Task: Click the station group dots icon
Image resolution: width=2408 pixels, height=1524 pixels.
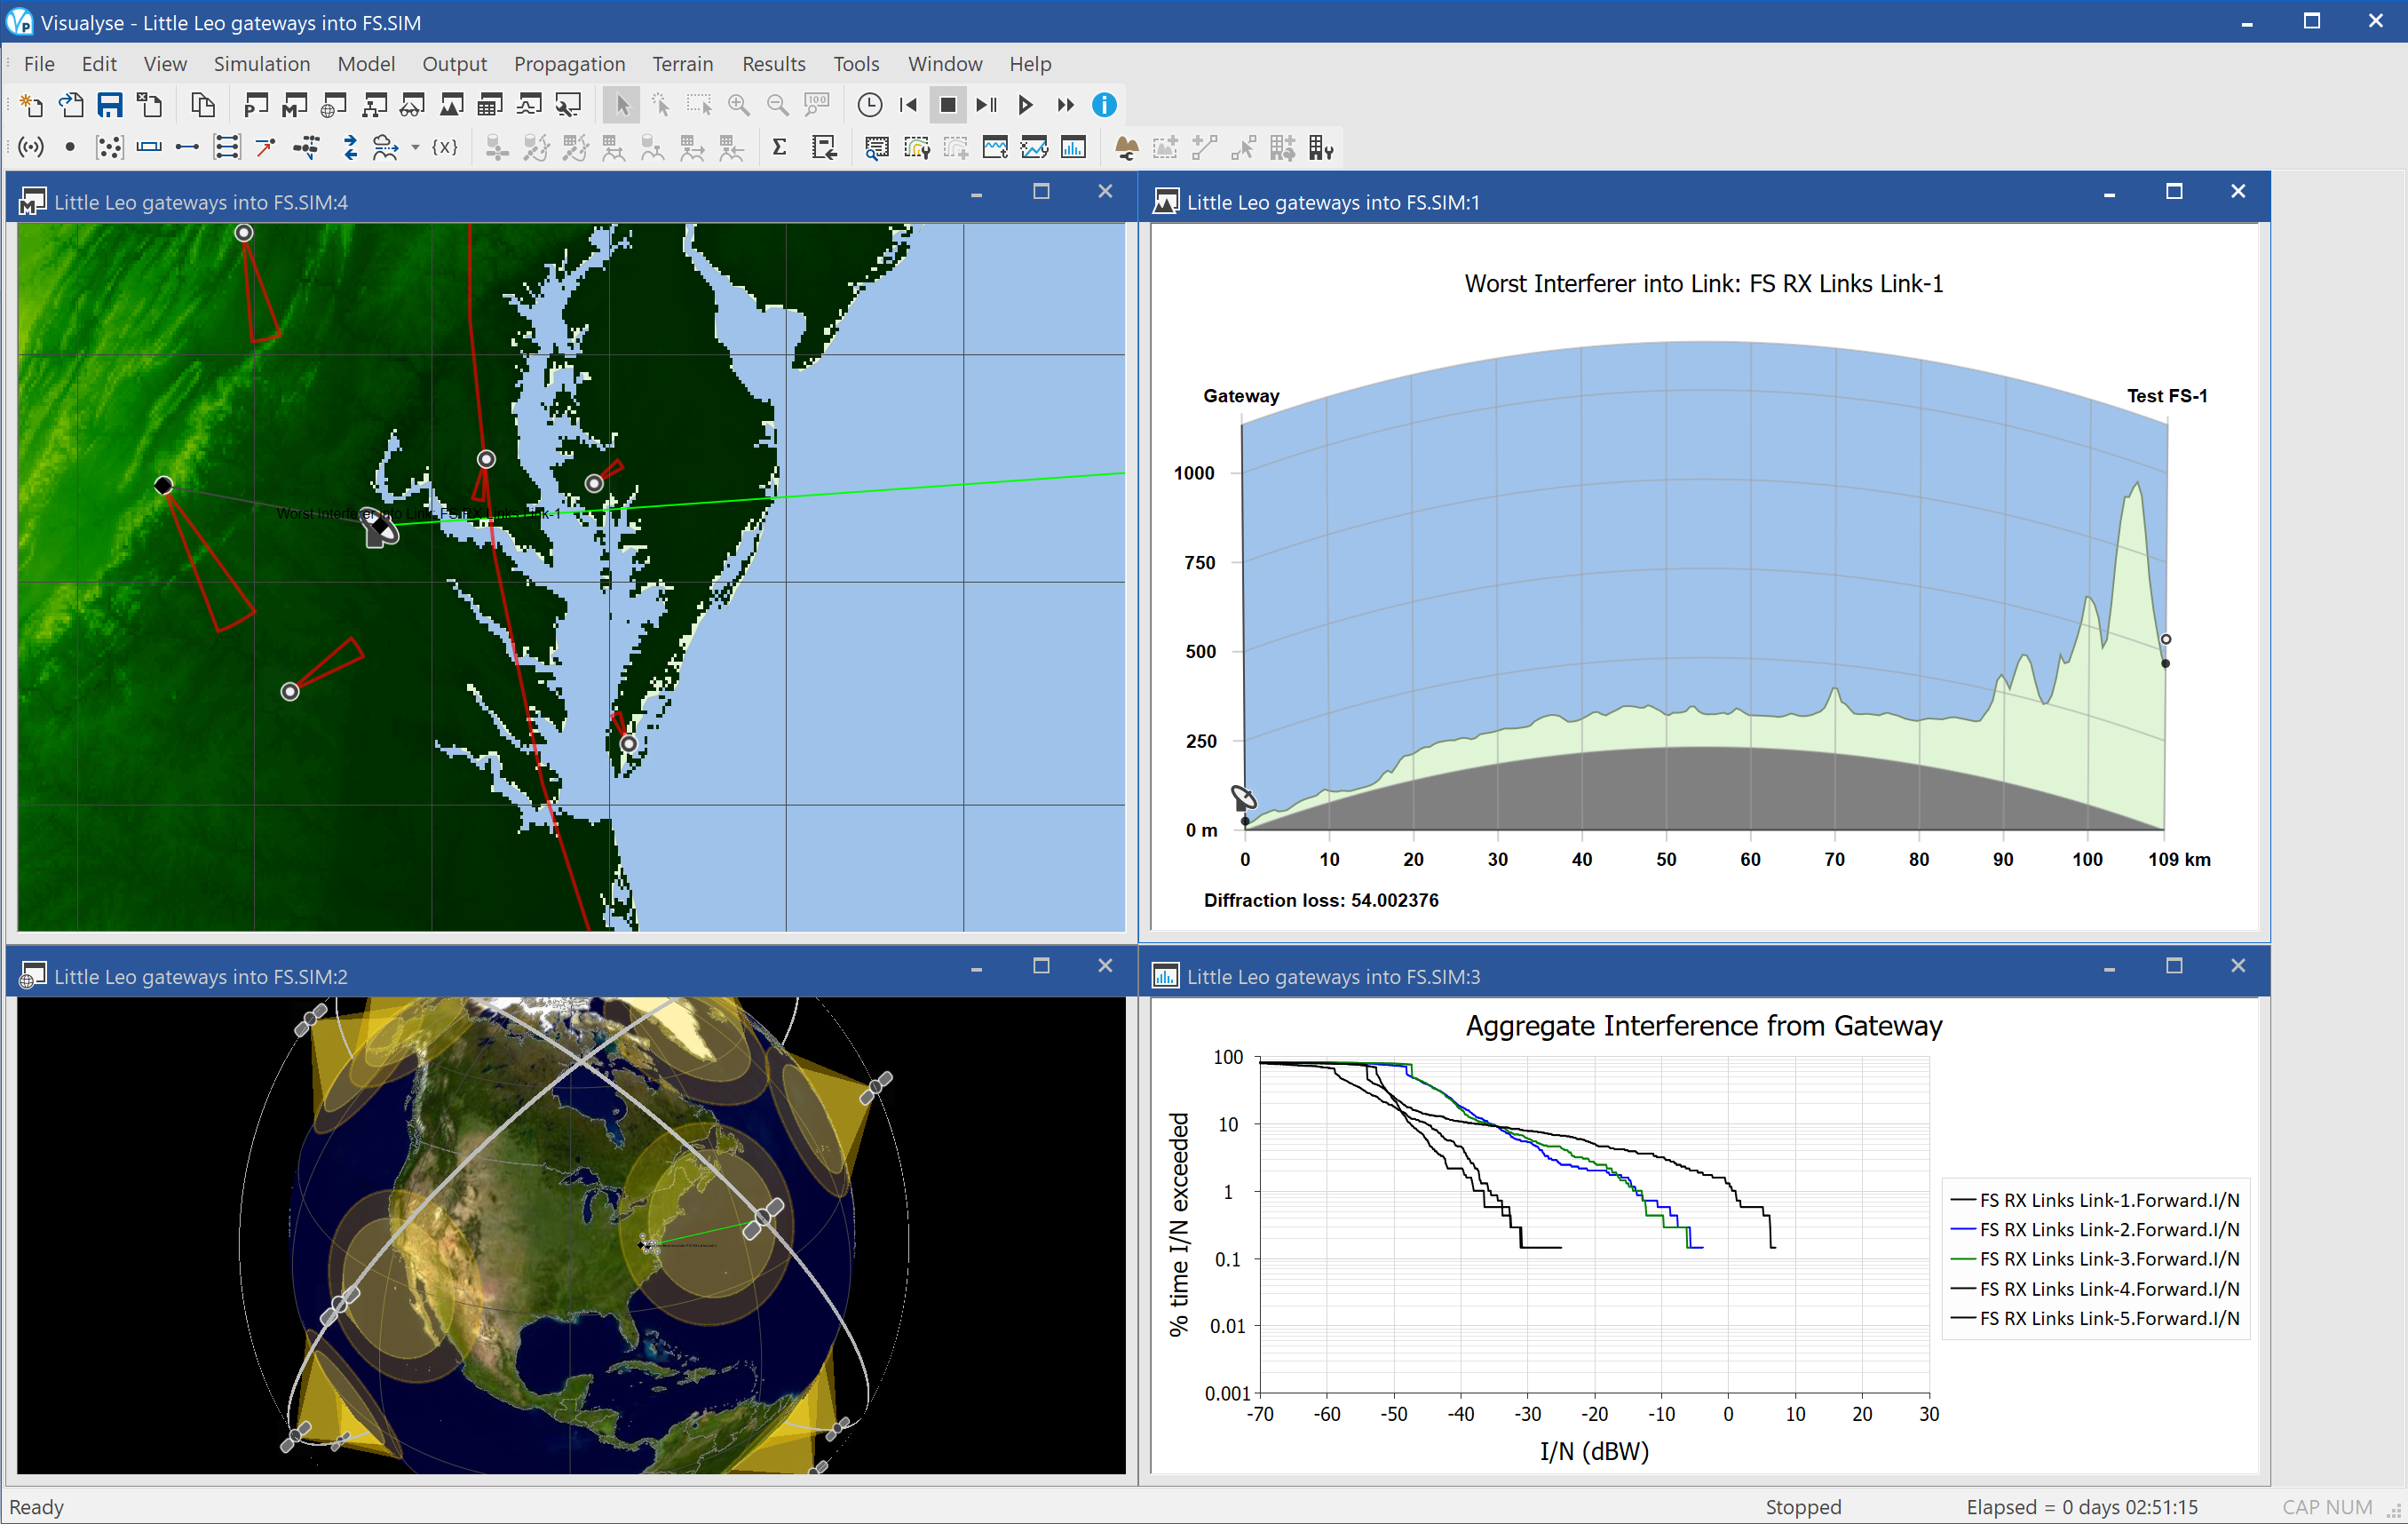Action: pos(109,148)
